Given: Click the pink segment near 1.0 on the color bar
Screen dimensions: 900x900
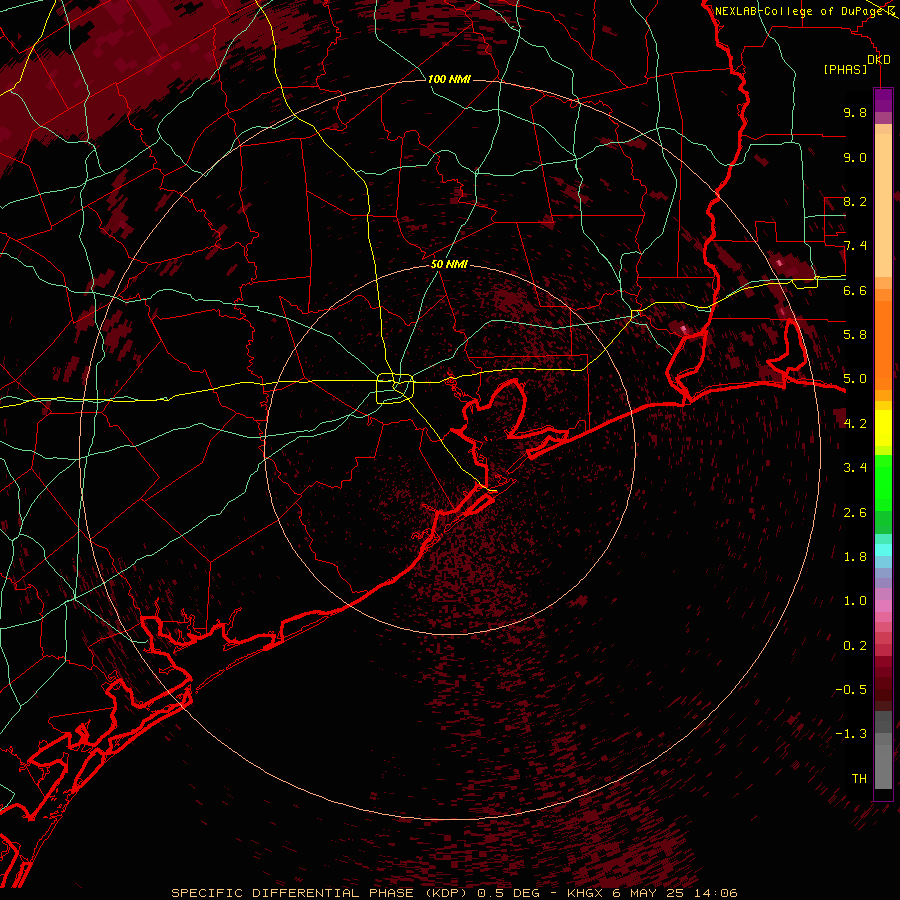Looking at the screenshot, I should click(883, 606).
